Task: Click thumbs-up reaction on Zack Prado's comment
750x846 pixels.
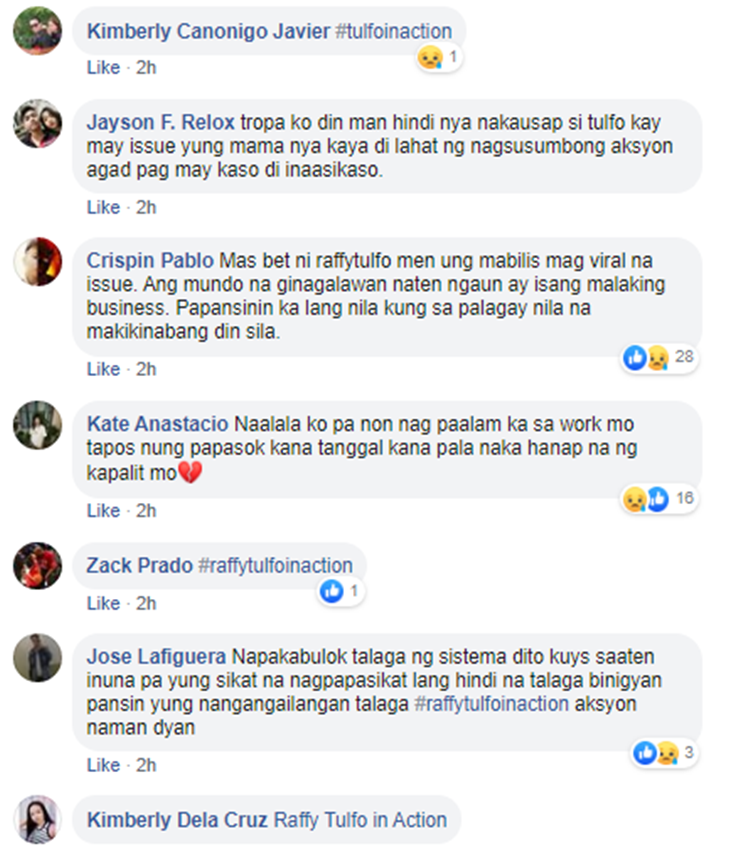Action: click(x=331, y=591)
